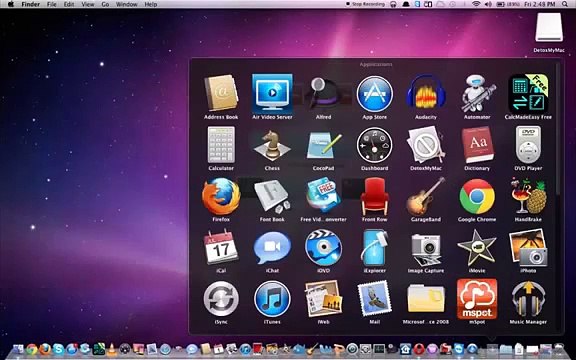
Task: Open Font Book
Action: [272, 197]
